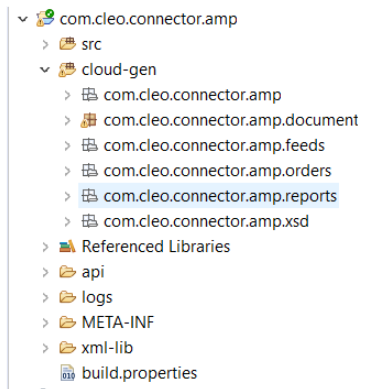The height and width of the screenshot is (389, 374).
Task: Select the src label
Action: point(91,45)
